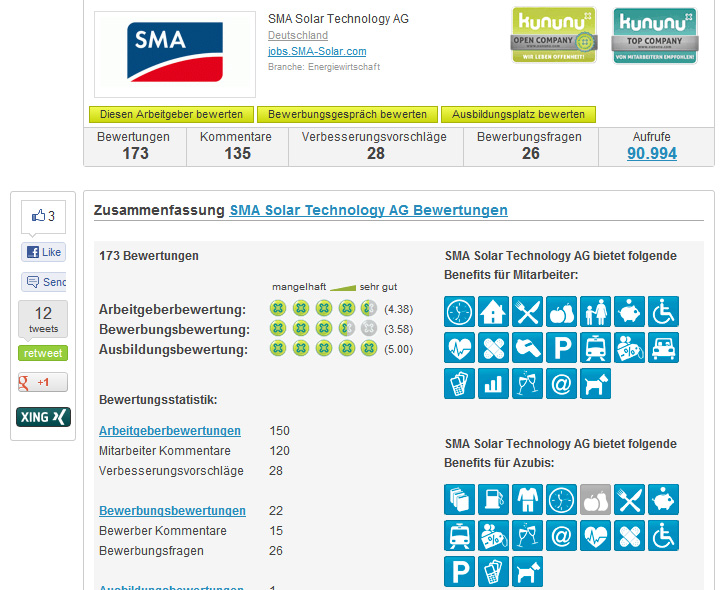The image size is (720, 590).
Task: Click the grayed-out fruit benefit icon
Action: (x=595, y=500)
